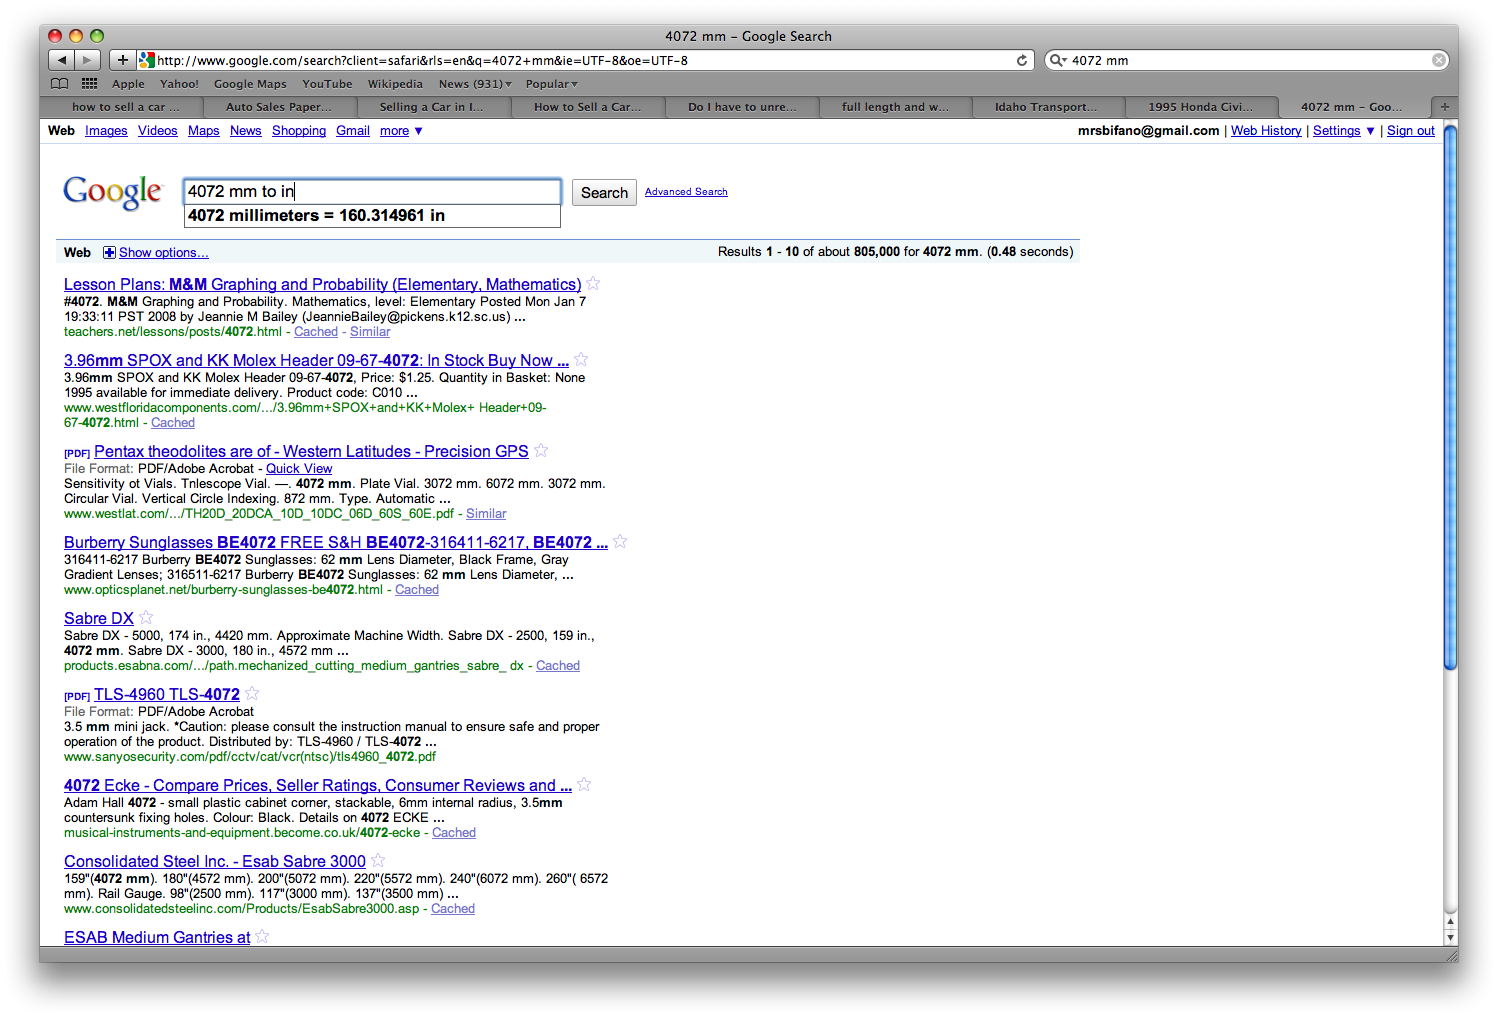Go forward with the Safari forward arrow
1498x1017 pixels.
tap(88, 60)
